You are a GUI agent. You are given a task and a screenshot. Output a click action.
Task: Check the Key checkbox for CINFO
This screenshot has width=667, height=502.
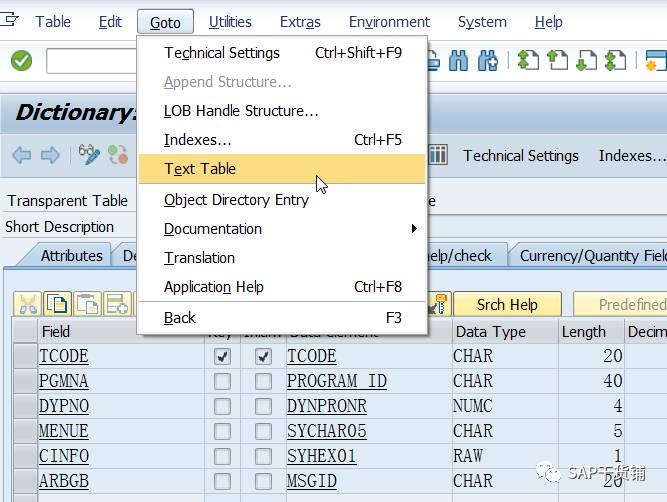point(222,456)
